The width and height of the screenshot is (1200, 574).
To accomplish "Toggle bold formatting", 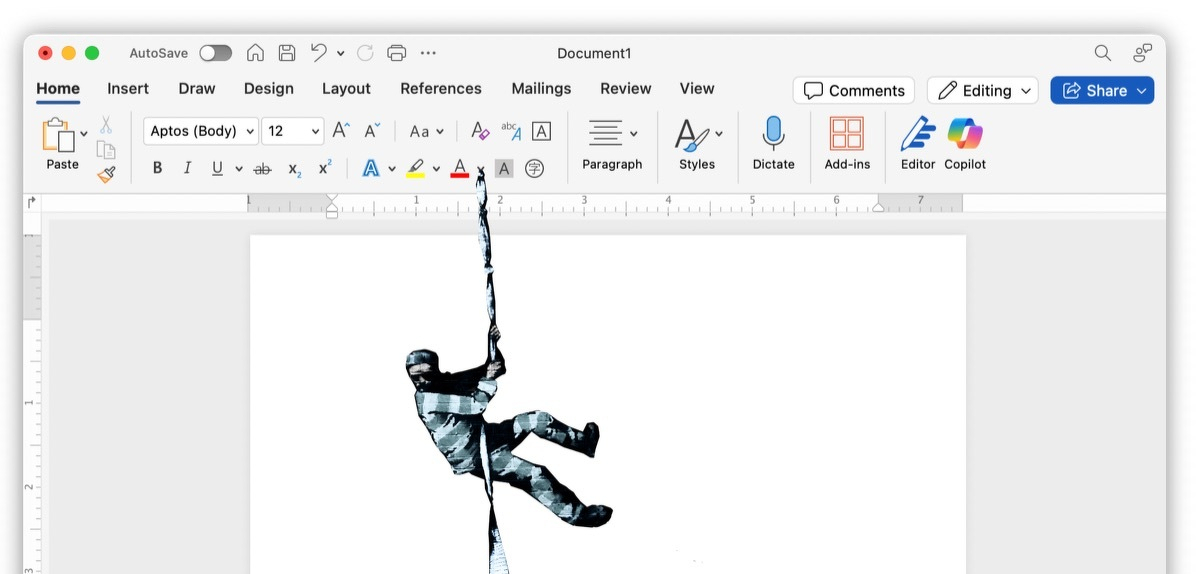I will click(157, 169).
